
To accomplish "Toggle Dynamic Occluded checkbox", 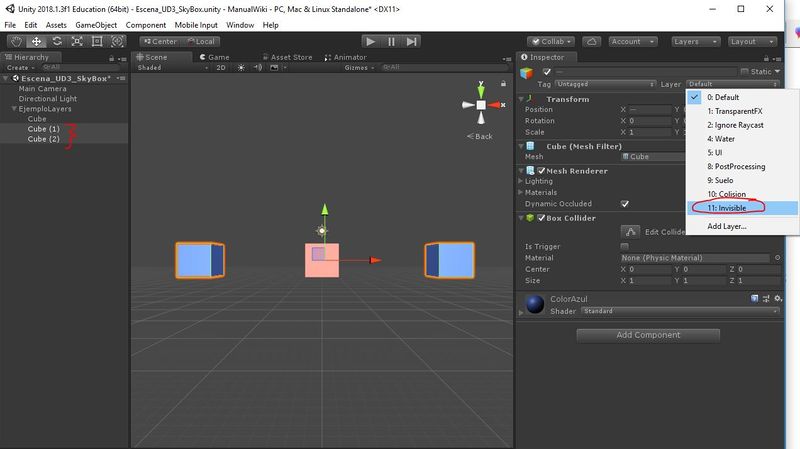I will click(x=624, y=204).
